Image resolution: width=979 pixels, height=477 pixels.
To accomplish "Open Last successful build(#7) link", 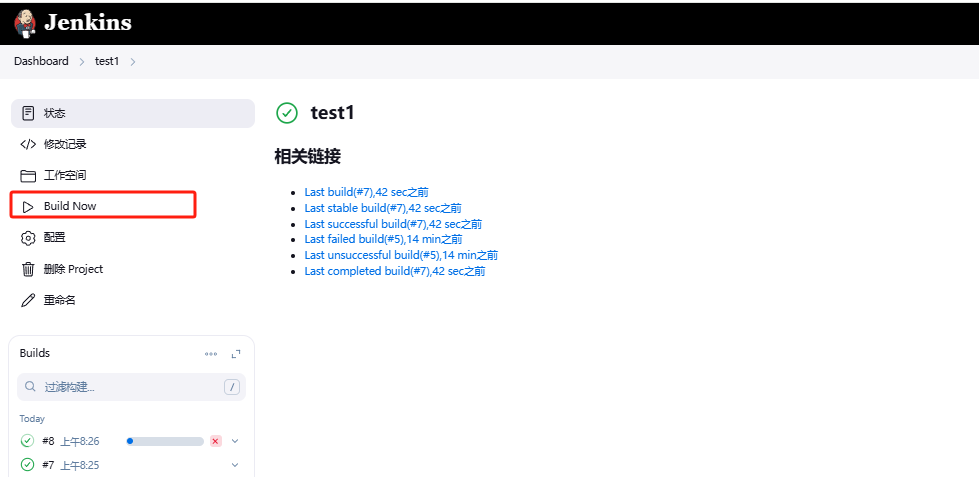I will click(393, 224).
